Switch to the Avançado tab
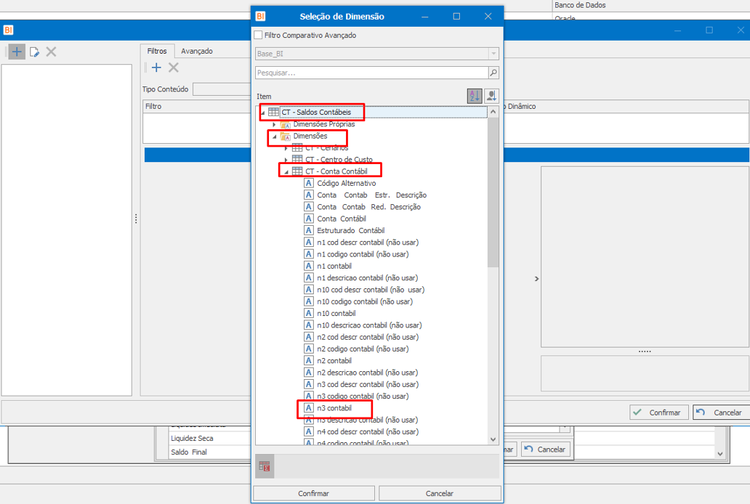750x504 pixels. tap(197, 51)
